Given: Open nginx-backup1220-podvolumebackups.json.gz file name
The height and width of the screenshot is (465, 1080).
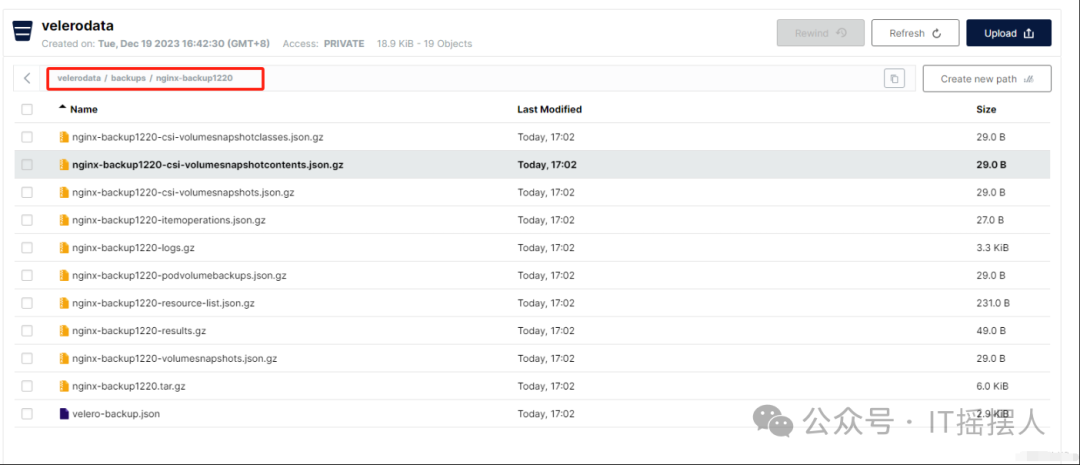Looking at the screenshot, I should click(x=179, y=276).
